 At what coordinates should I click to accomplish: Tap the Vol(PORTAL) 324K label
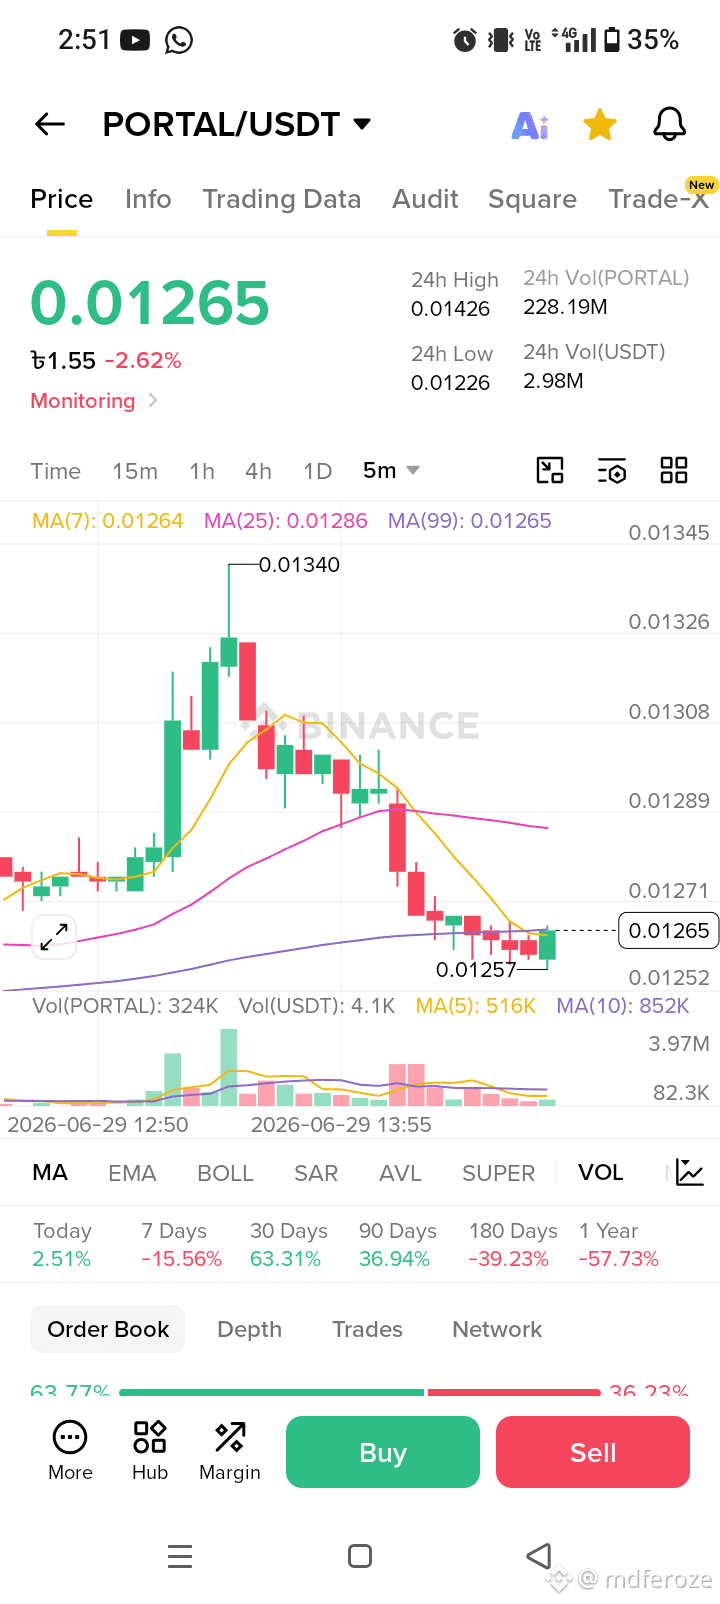[x=125, y=1006]
